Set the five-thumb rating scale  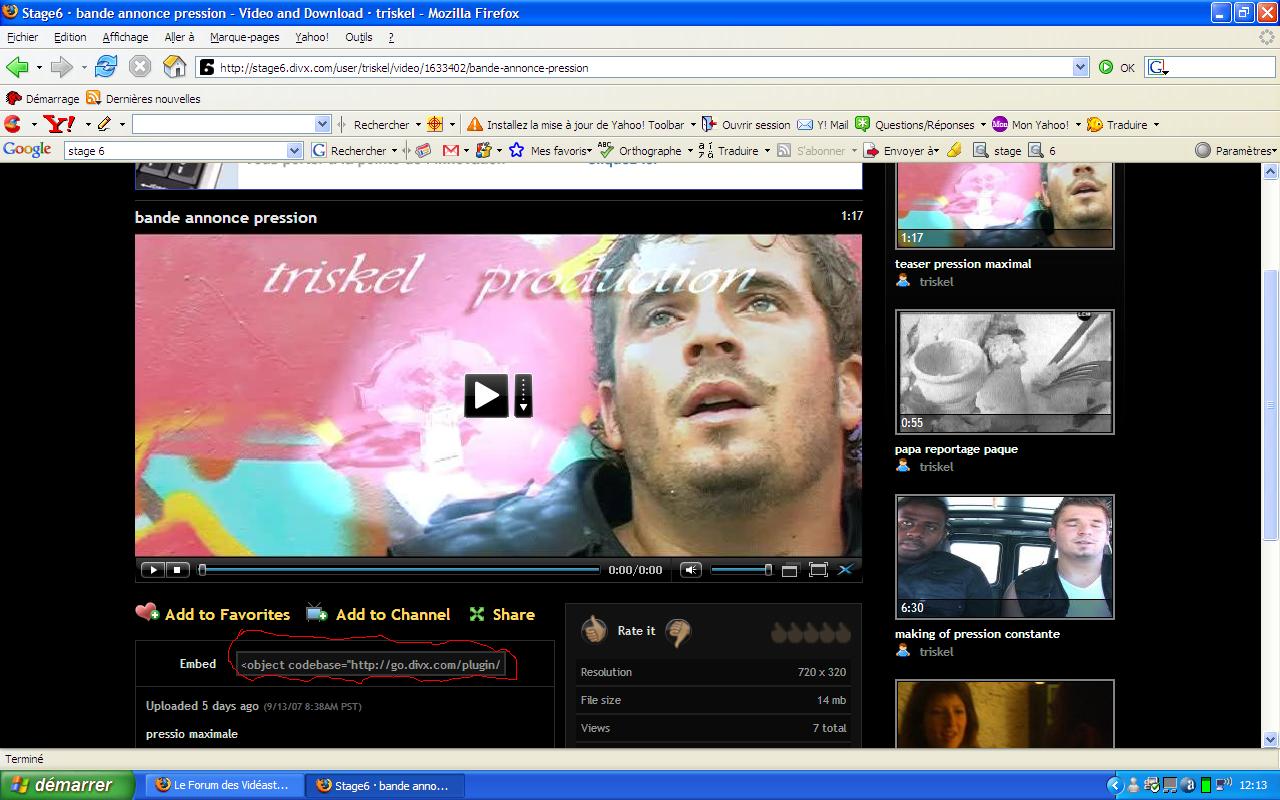point(811,632)
